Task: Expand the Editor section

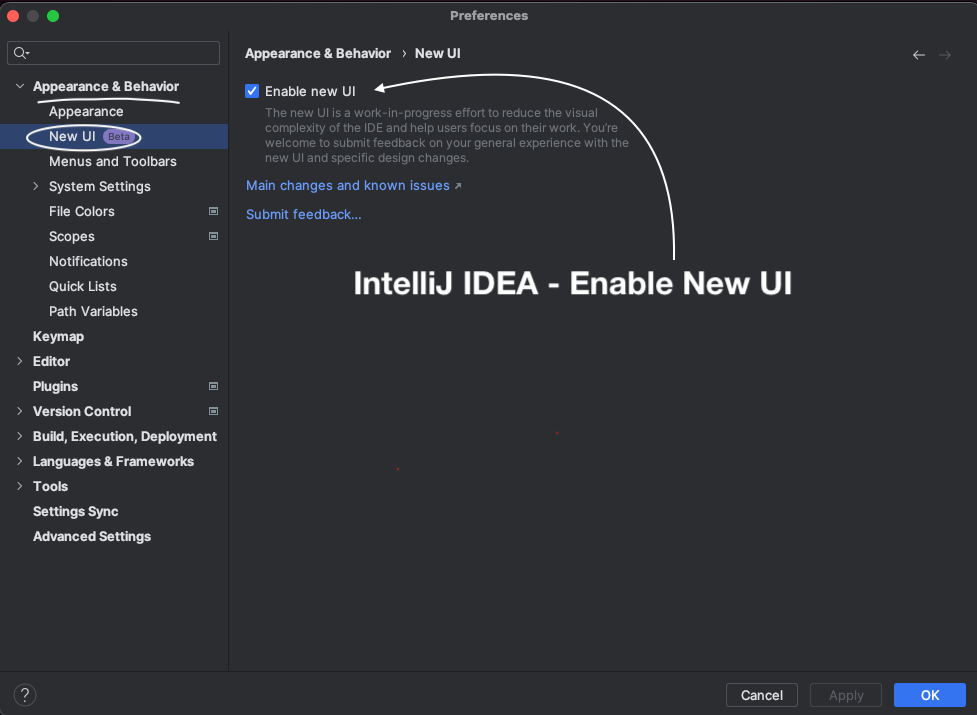Action: tap(20, 361)
